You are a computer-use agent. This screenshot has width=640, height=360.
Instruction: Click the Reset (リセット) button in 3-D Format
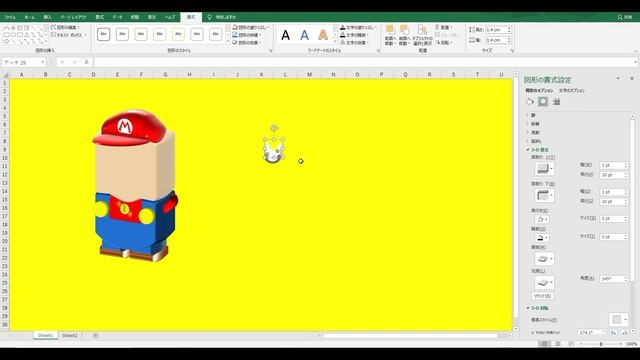pos(542,296)
